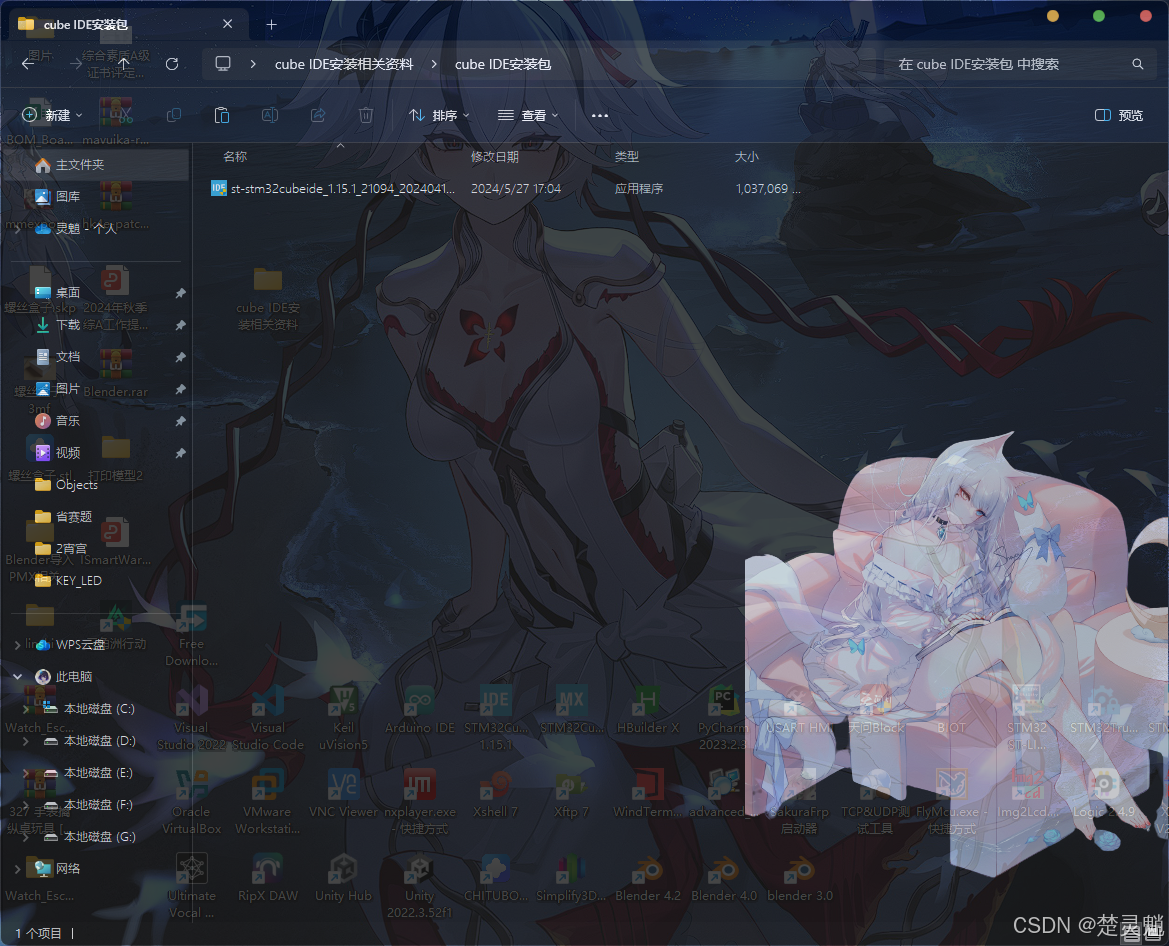Expand 本地磁盘 (D:) in the sidebar
The width and height of the screenshot is (1169, 946).
26,741
